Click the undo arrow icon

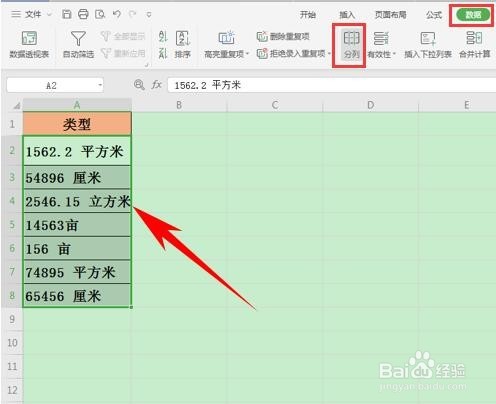pyautogui.click(x=116, y=14)
